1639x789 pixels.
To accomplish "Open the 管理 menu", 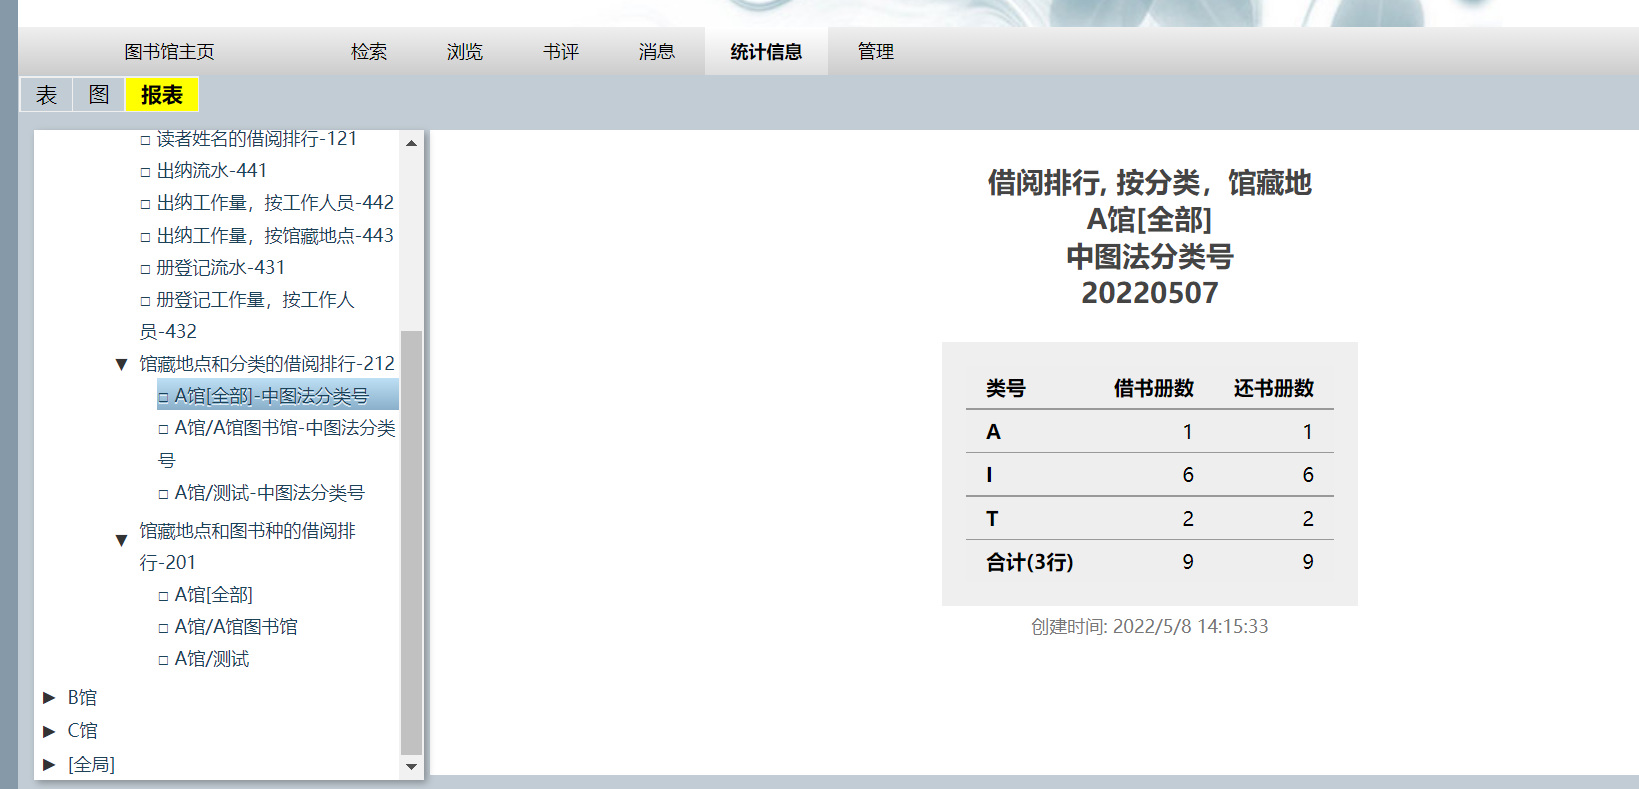I will tap(876, 52).
